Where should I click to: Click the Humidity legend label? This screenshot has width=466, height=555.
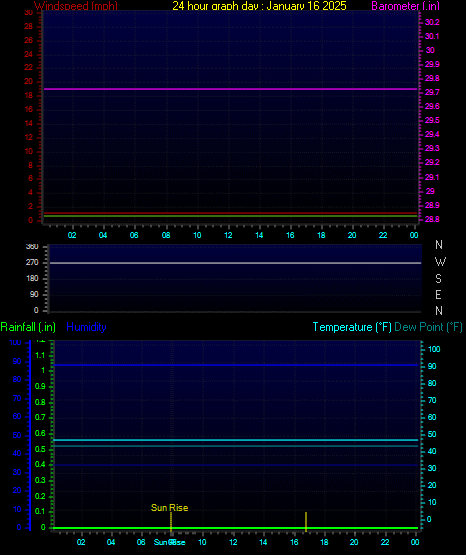click(86, 327)
